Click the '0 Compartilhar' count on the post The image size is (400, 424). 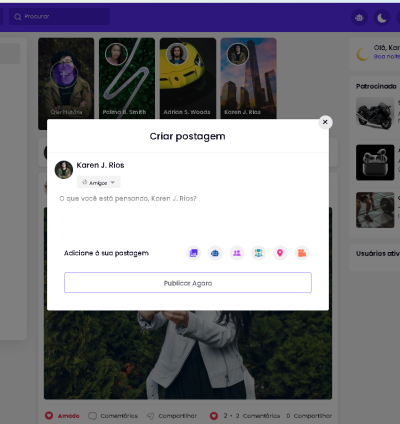309,416
